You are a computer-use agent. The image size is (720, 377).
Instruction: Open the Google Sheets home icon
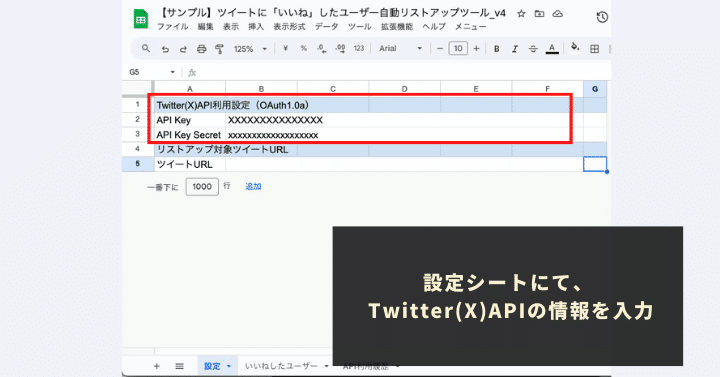(x=141, y=20)
